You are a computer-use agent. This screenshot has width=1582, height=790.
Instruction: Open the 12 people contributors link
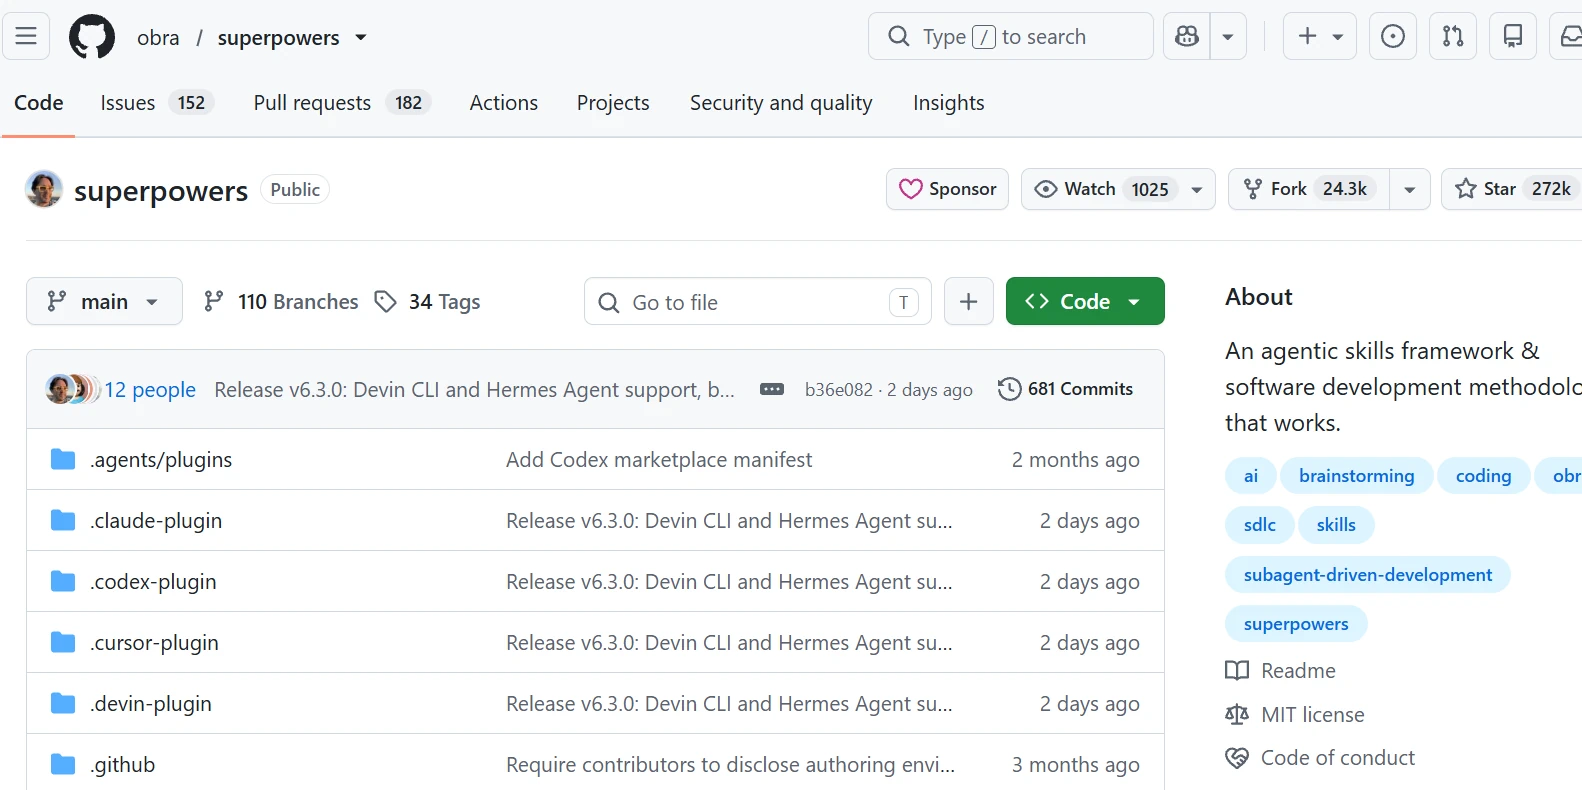(x=150, y=390)
